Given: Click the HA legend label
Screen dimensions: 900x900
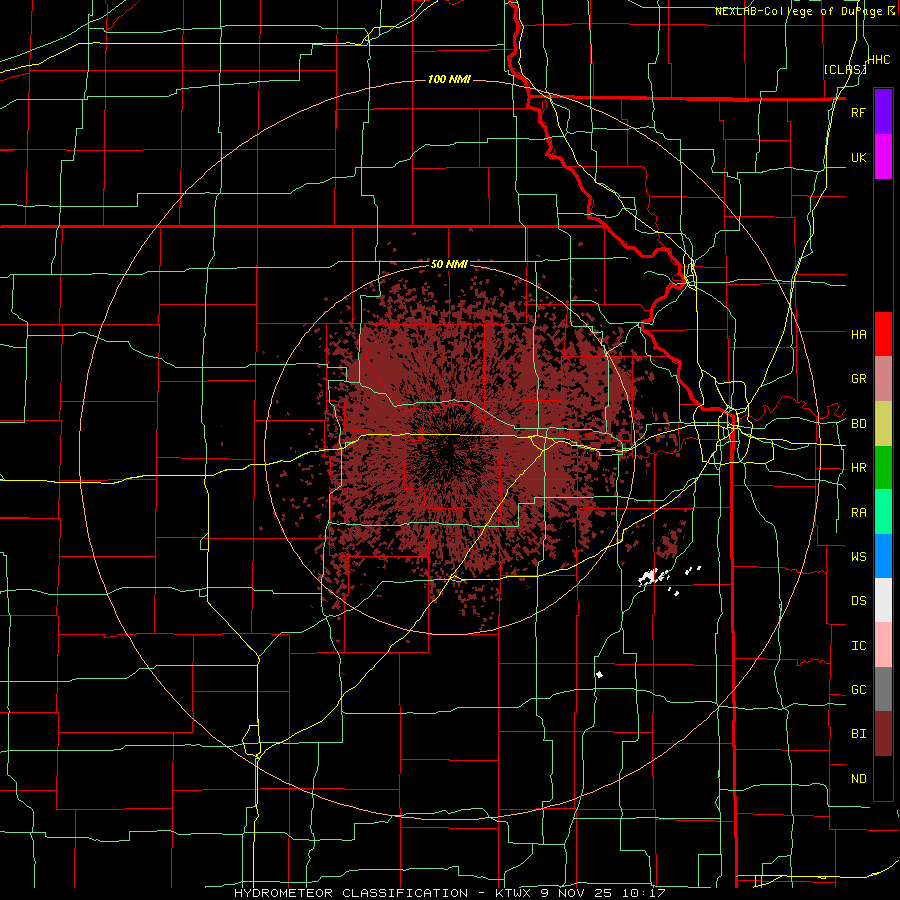Looking at the screenshot, I should [858, 334].
